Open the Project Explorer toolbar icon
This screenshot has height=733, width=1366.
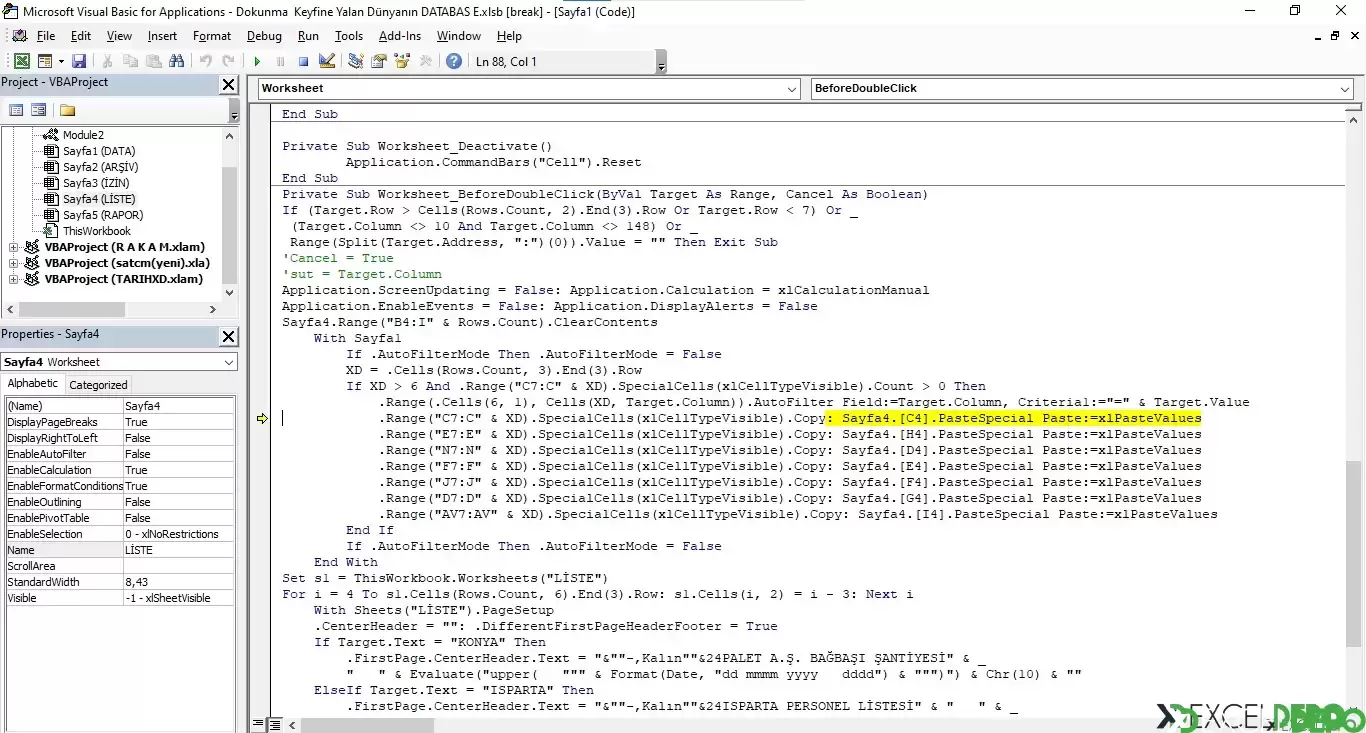coord(356,61)
